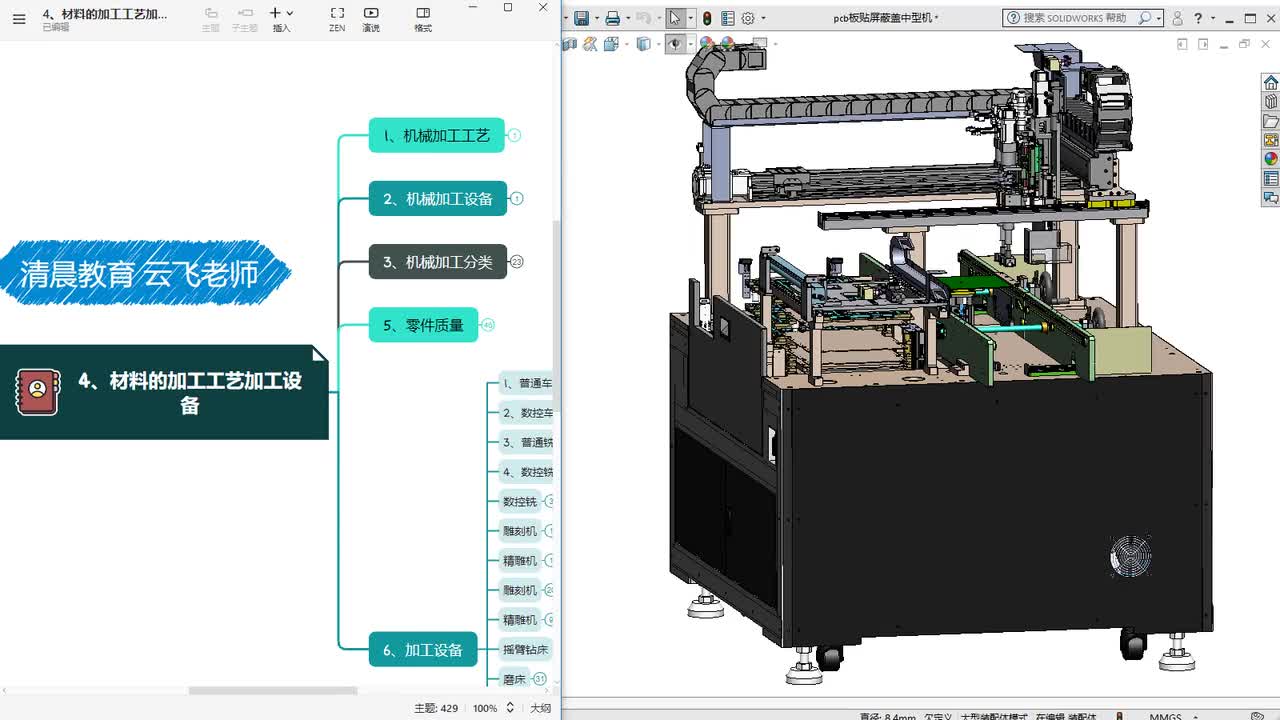Start the presentation (演说) mode
The height and width of the screenshot is (720, 1280).
point(371,18)
